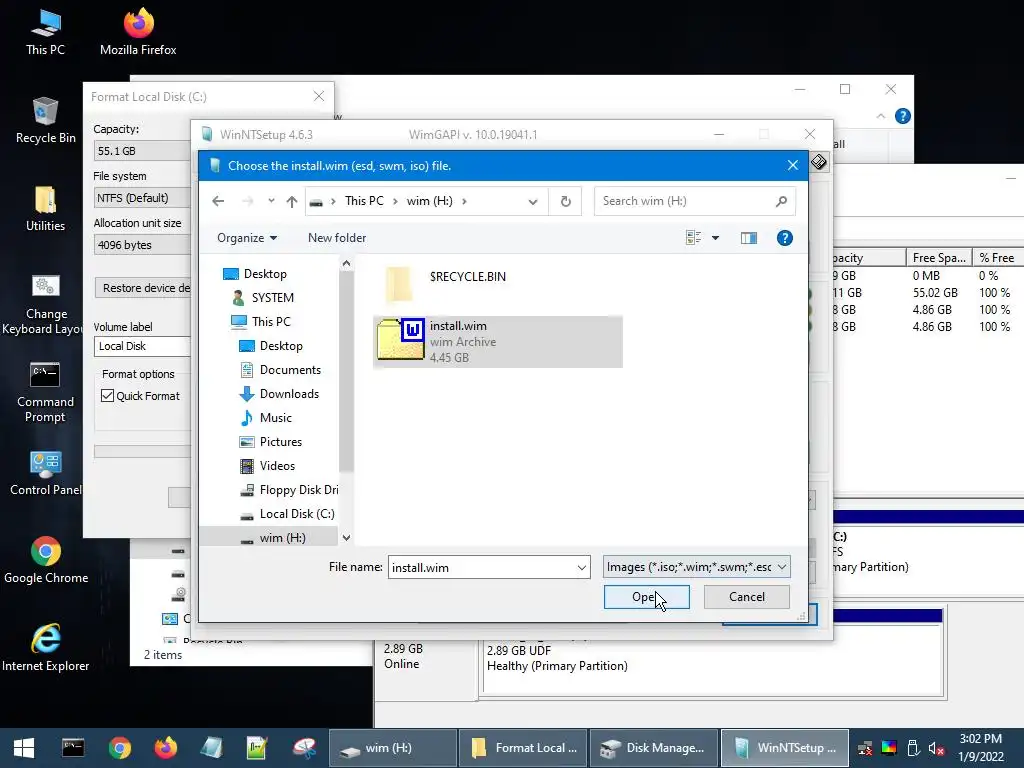The image size is (1024, 768).
Task: Click the Free Space column header
Action: click(x=939, y=258)
